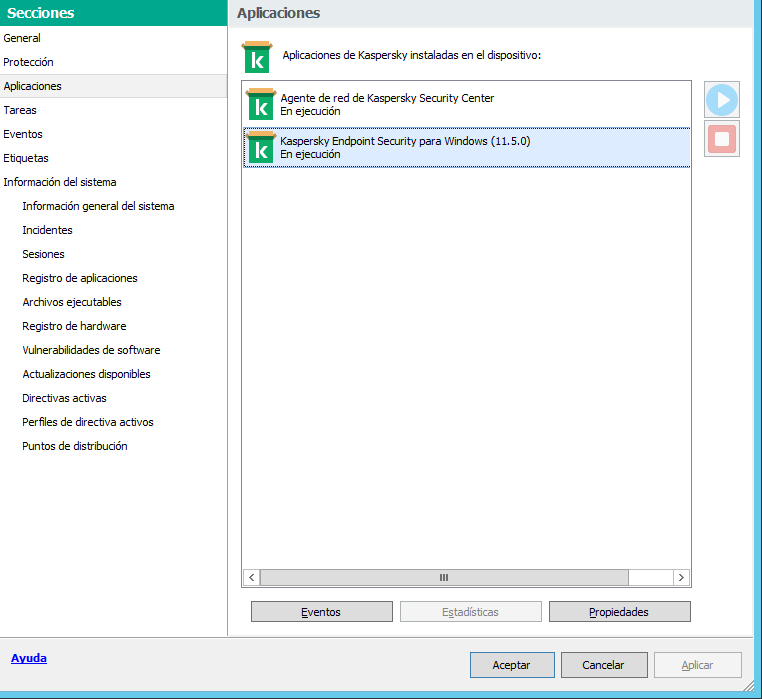The height and width of the screenshot is (699, 762).
Task: Click the horizontal scrollbar left arrow
Action: pyautogui.click(x=252, y=577)
